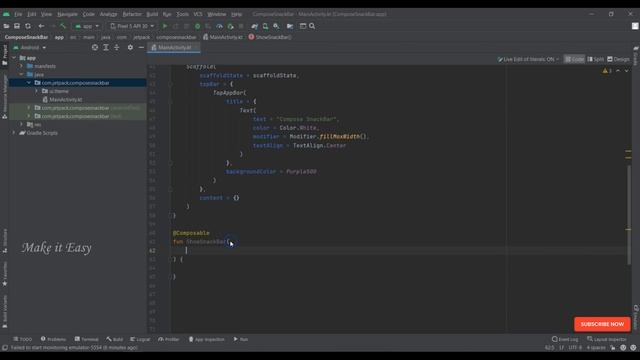Open the Android project view dropdown
This screenshot has height=360, width=640.
29,47
